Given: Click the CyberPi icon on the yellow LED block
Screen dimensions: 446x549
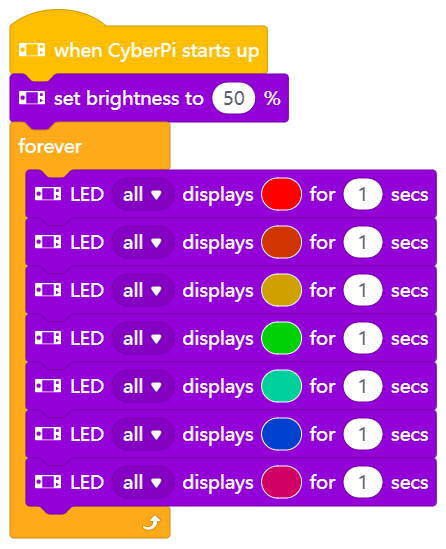Looking at the screenshot, I should pyautogui.click(x=48, y=290).
